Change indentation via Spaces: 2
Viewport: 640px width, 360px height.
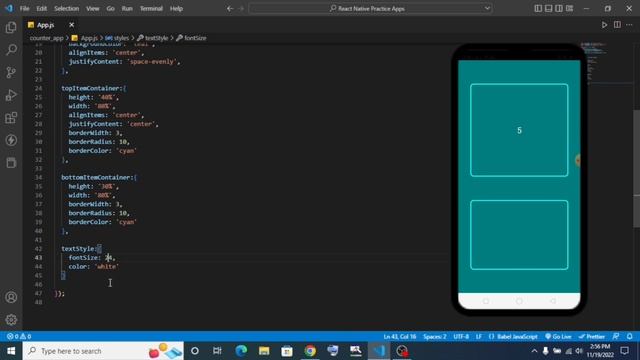(435, 337)
